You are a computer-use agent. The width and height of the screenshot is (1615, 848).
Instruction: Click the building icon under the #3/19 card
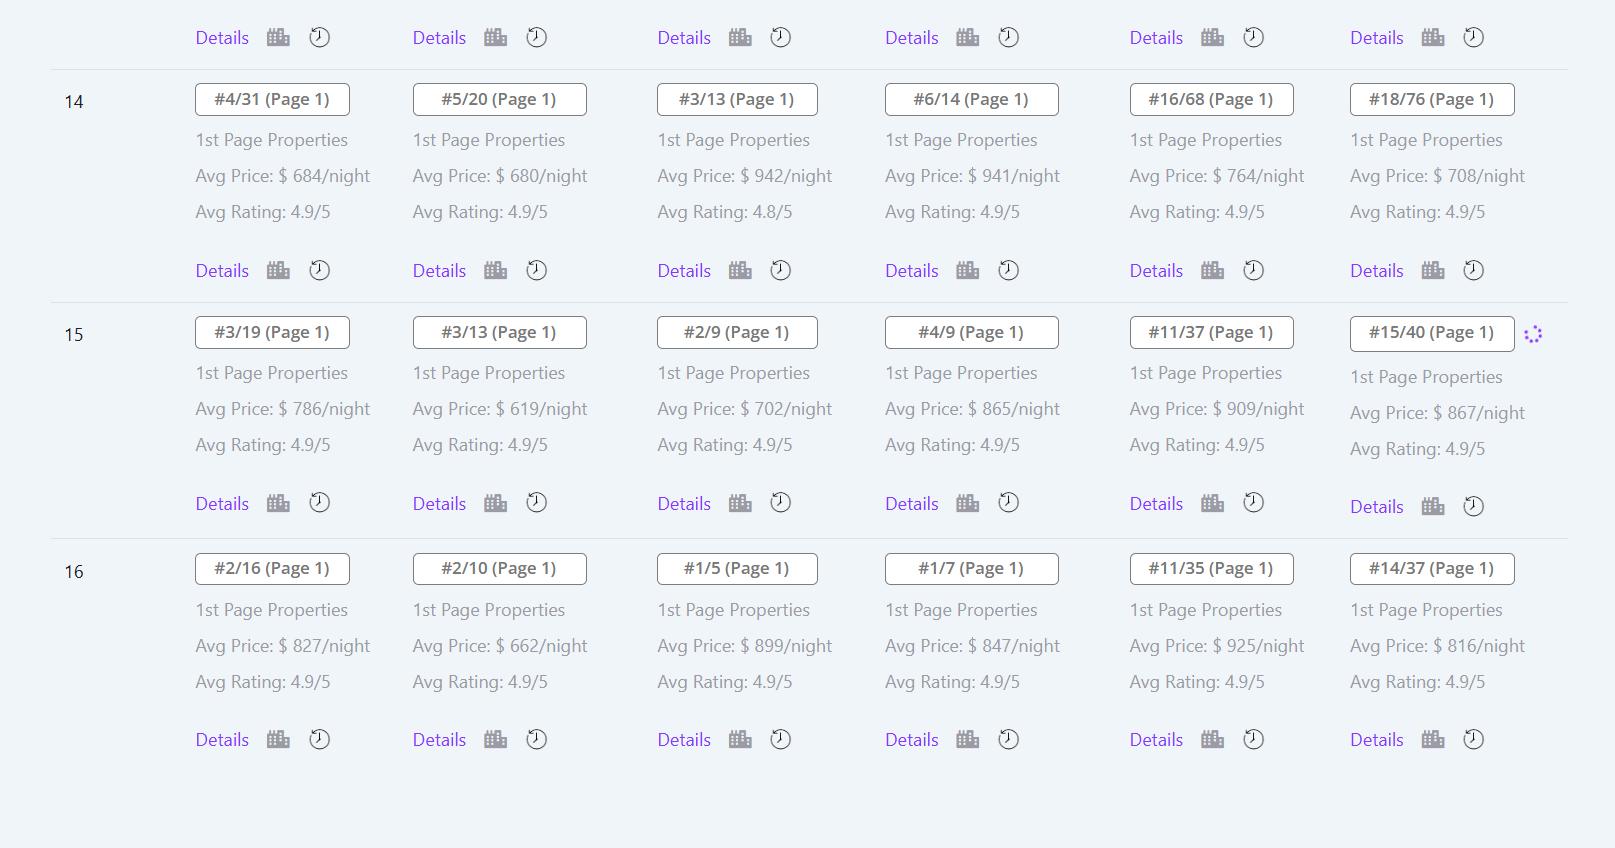[x=278, y=503]
